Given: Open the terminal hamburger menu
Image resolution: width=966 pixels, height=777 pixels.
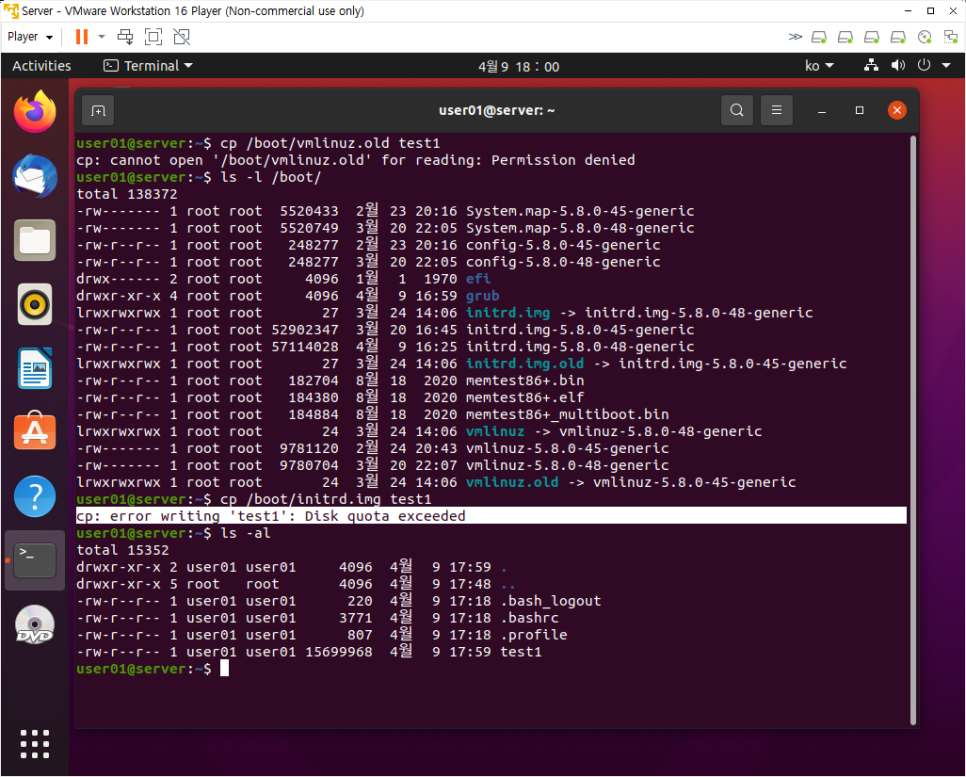Looking at the screenshot, I should coord(776,110).
